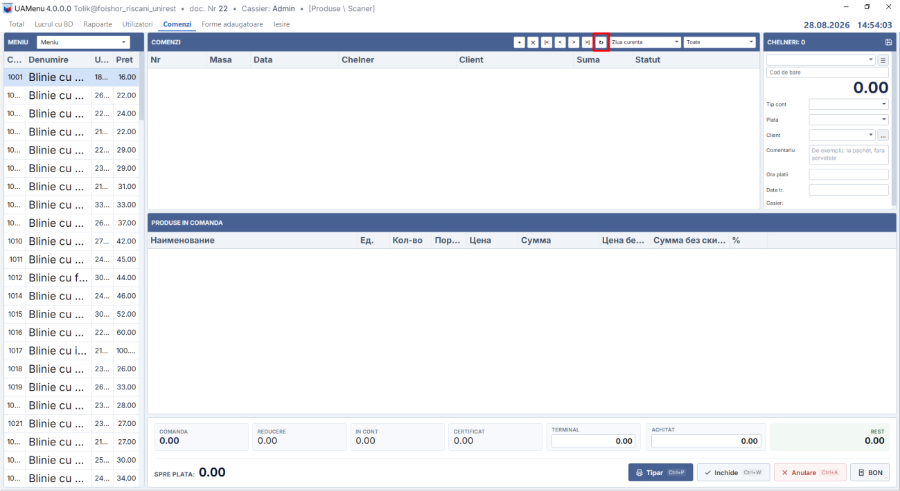
Task: Click the Tipar print button
Action: (661, 472)
